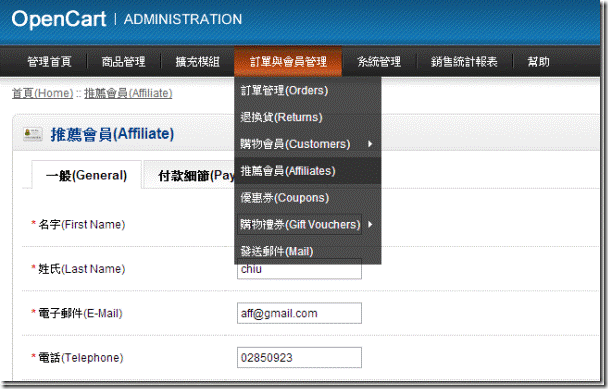This screenshot has height=389, width=608.
Task: Switch to the 一般(General) tab
Action: 86,175
